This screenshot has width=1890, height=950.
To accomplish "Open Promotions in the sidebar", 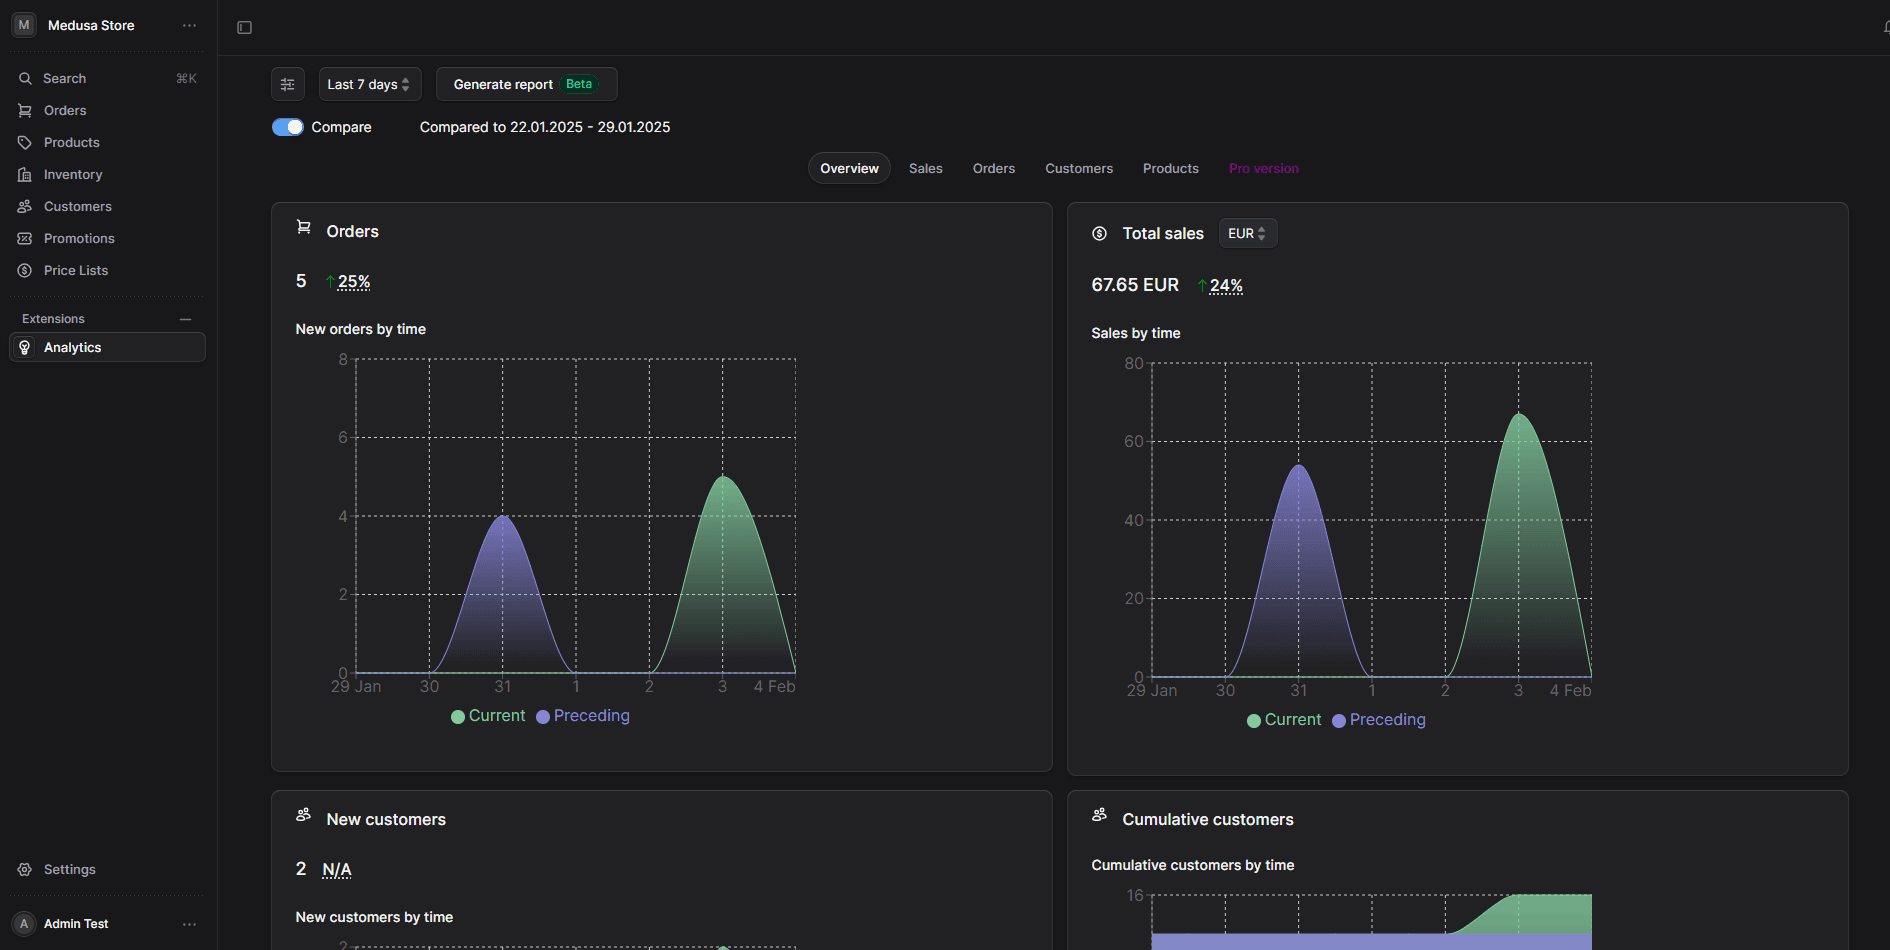I will click(78, 239).
